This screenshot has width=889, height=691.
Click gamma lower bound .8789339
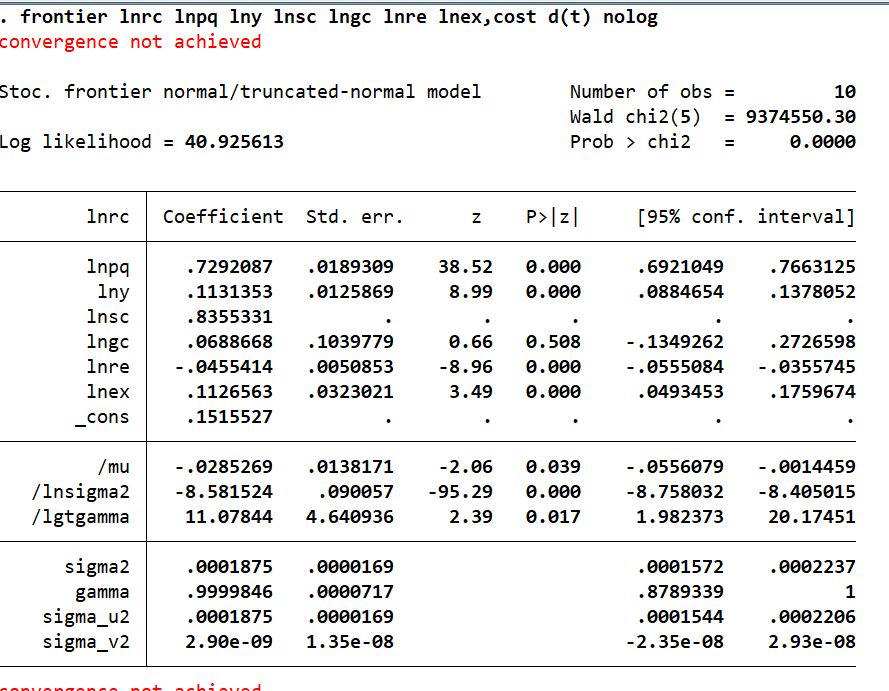click(680, 592)
